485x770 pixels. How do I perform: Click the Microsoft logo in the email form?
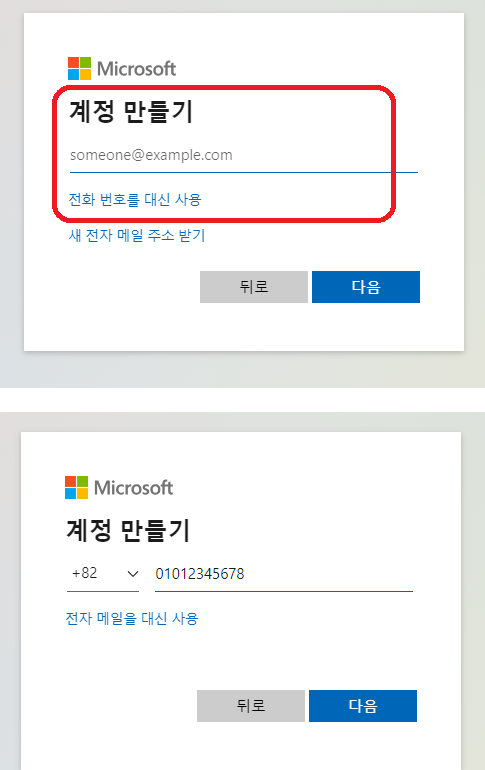(x=122, y=68)
